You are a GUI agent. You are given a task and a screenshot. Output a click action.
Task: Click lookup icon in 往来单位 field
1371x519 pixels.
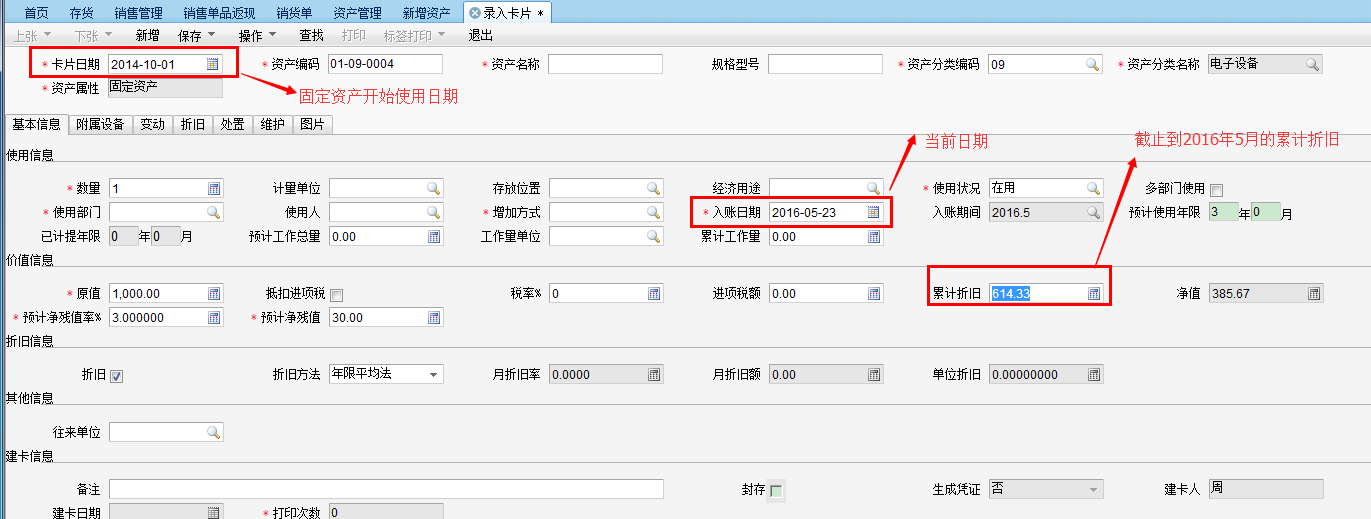point(214,432)
